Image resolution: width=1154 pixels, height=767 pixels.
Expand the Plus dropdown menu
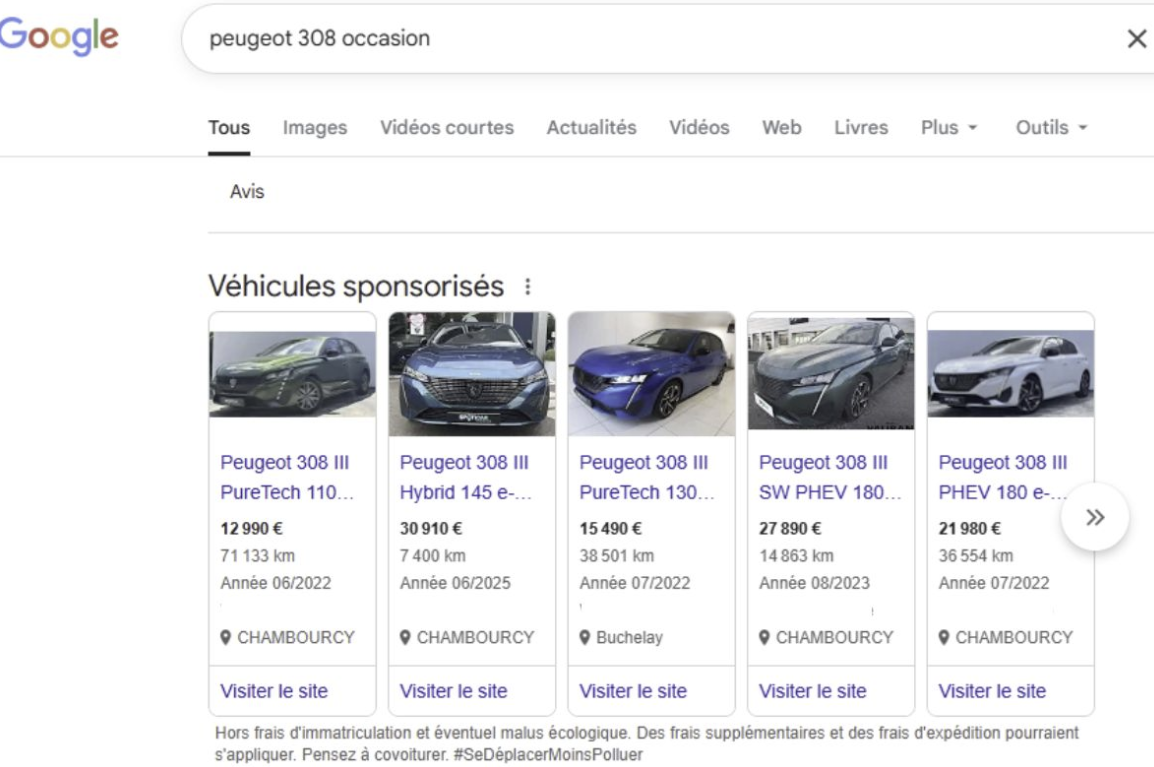point(948,128)
